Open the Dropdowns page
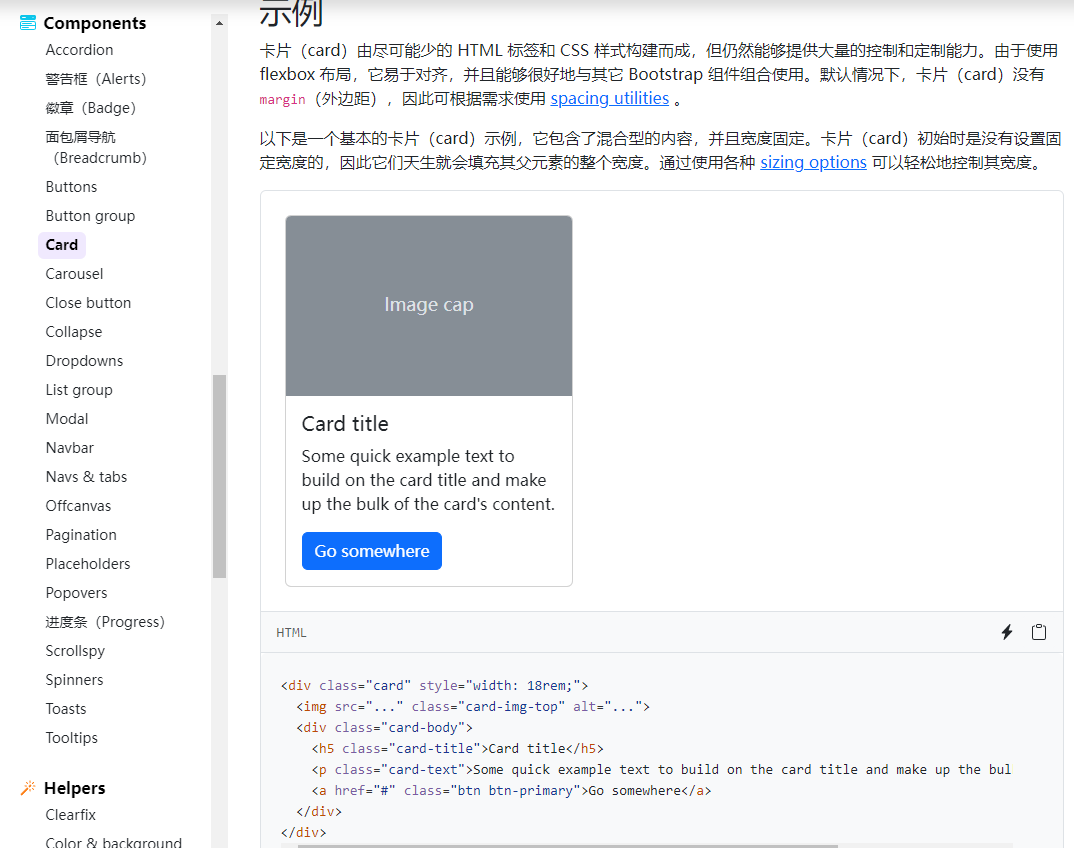The width and height of the screenshot is (1074, 848). 84,361
